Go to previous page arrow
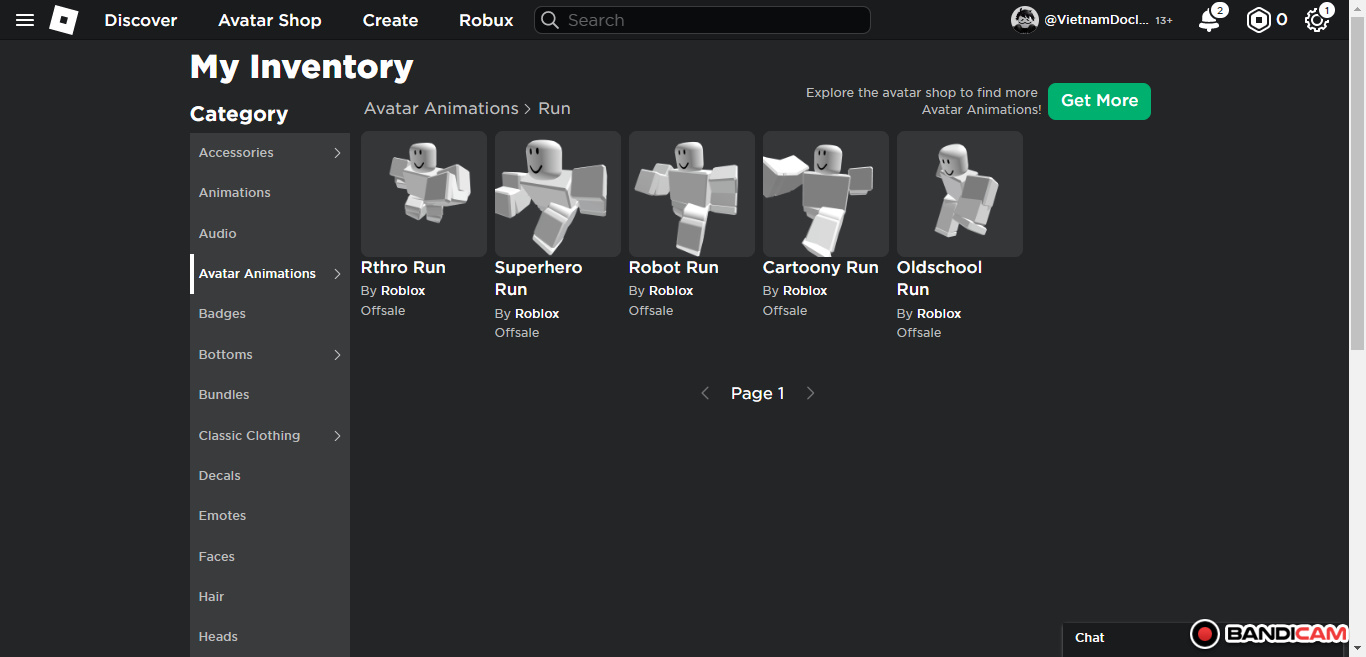The height and width of the screenshot is (657, 1366). point(705,393)
